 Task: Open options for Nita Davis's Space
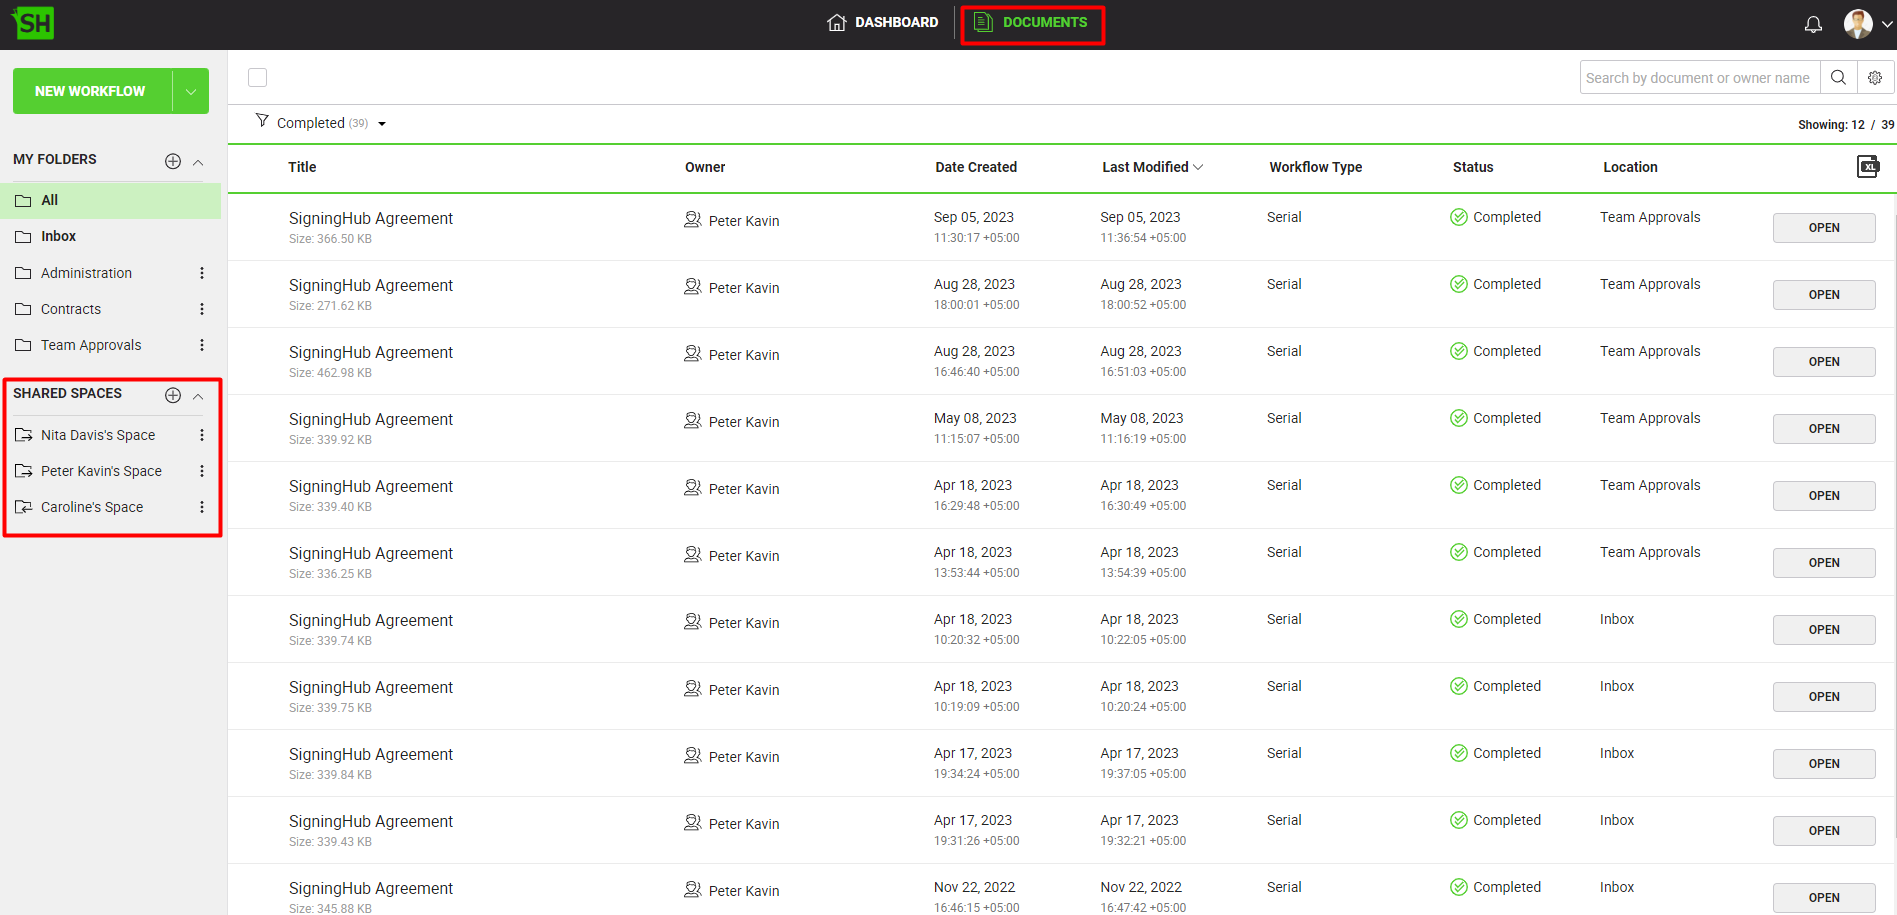(202, 435)
